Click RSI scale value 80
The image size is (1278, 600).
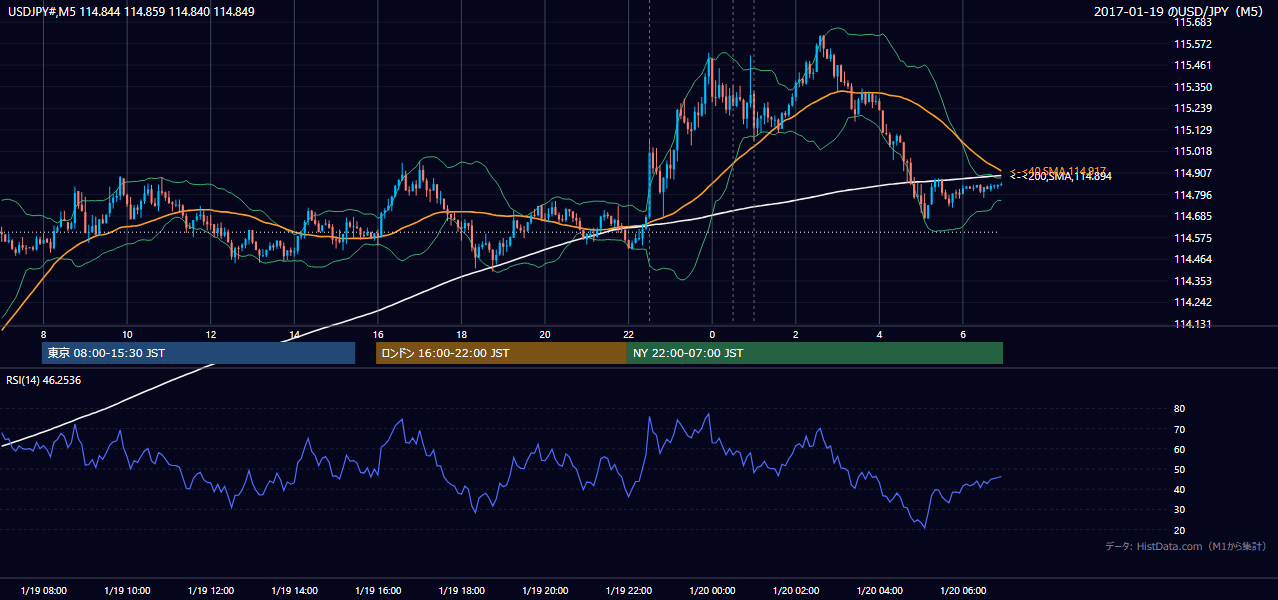pyautogui.click(x=1179, y=409)
